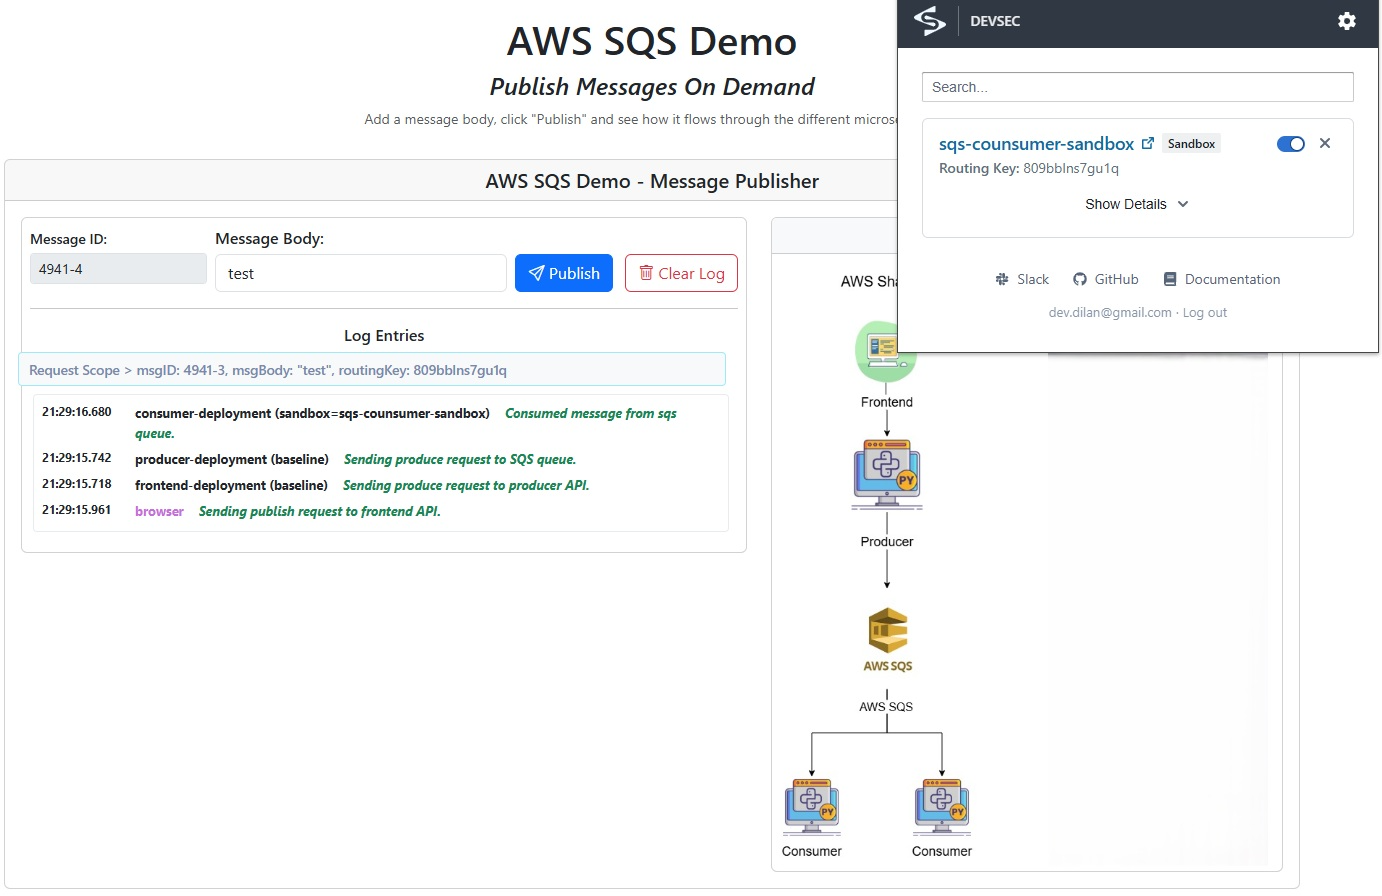Screen dimensions: 1382x896
Task: Click the timestamp 21:29:15.961
Action: [77, 510]
